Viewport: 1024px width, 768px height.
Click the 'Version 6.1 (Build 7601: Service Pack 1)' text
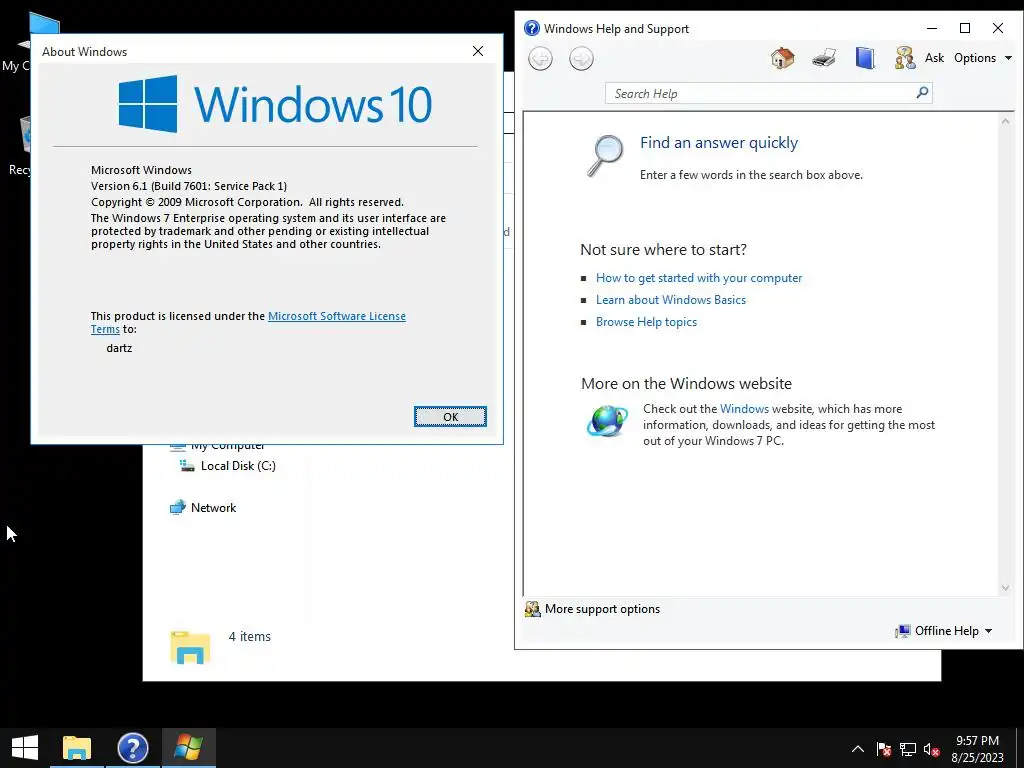[189, 186]
